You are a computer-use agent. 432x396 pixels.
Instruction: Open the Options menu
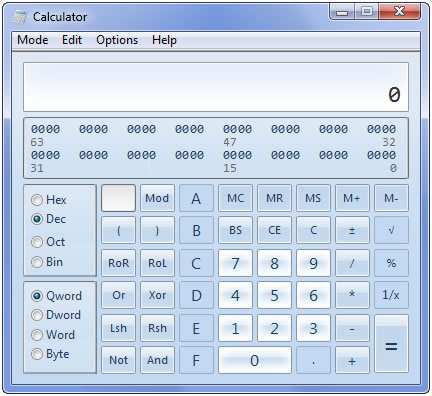coord(117,40)
